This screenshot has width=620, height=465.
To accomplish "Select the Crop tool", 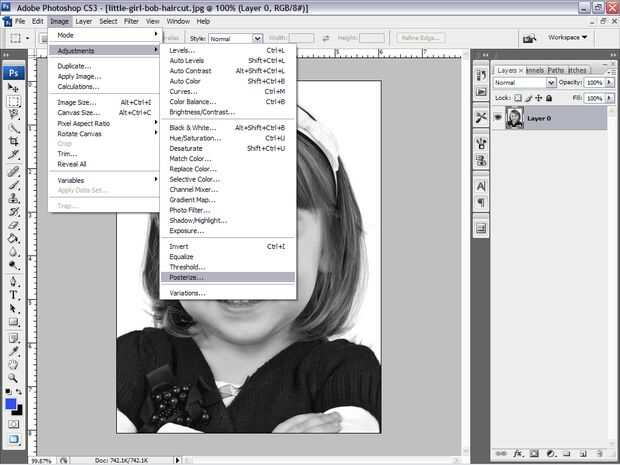I will (13, 141).
